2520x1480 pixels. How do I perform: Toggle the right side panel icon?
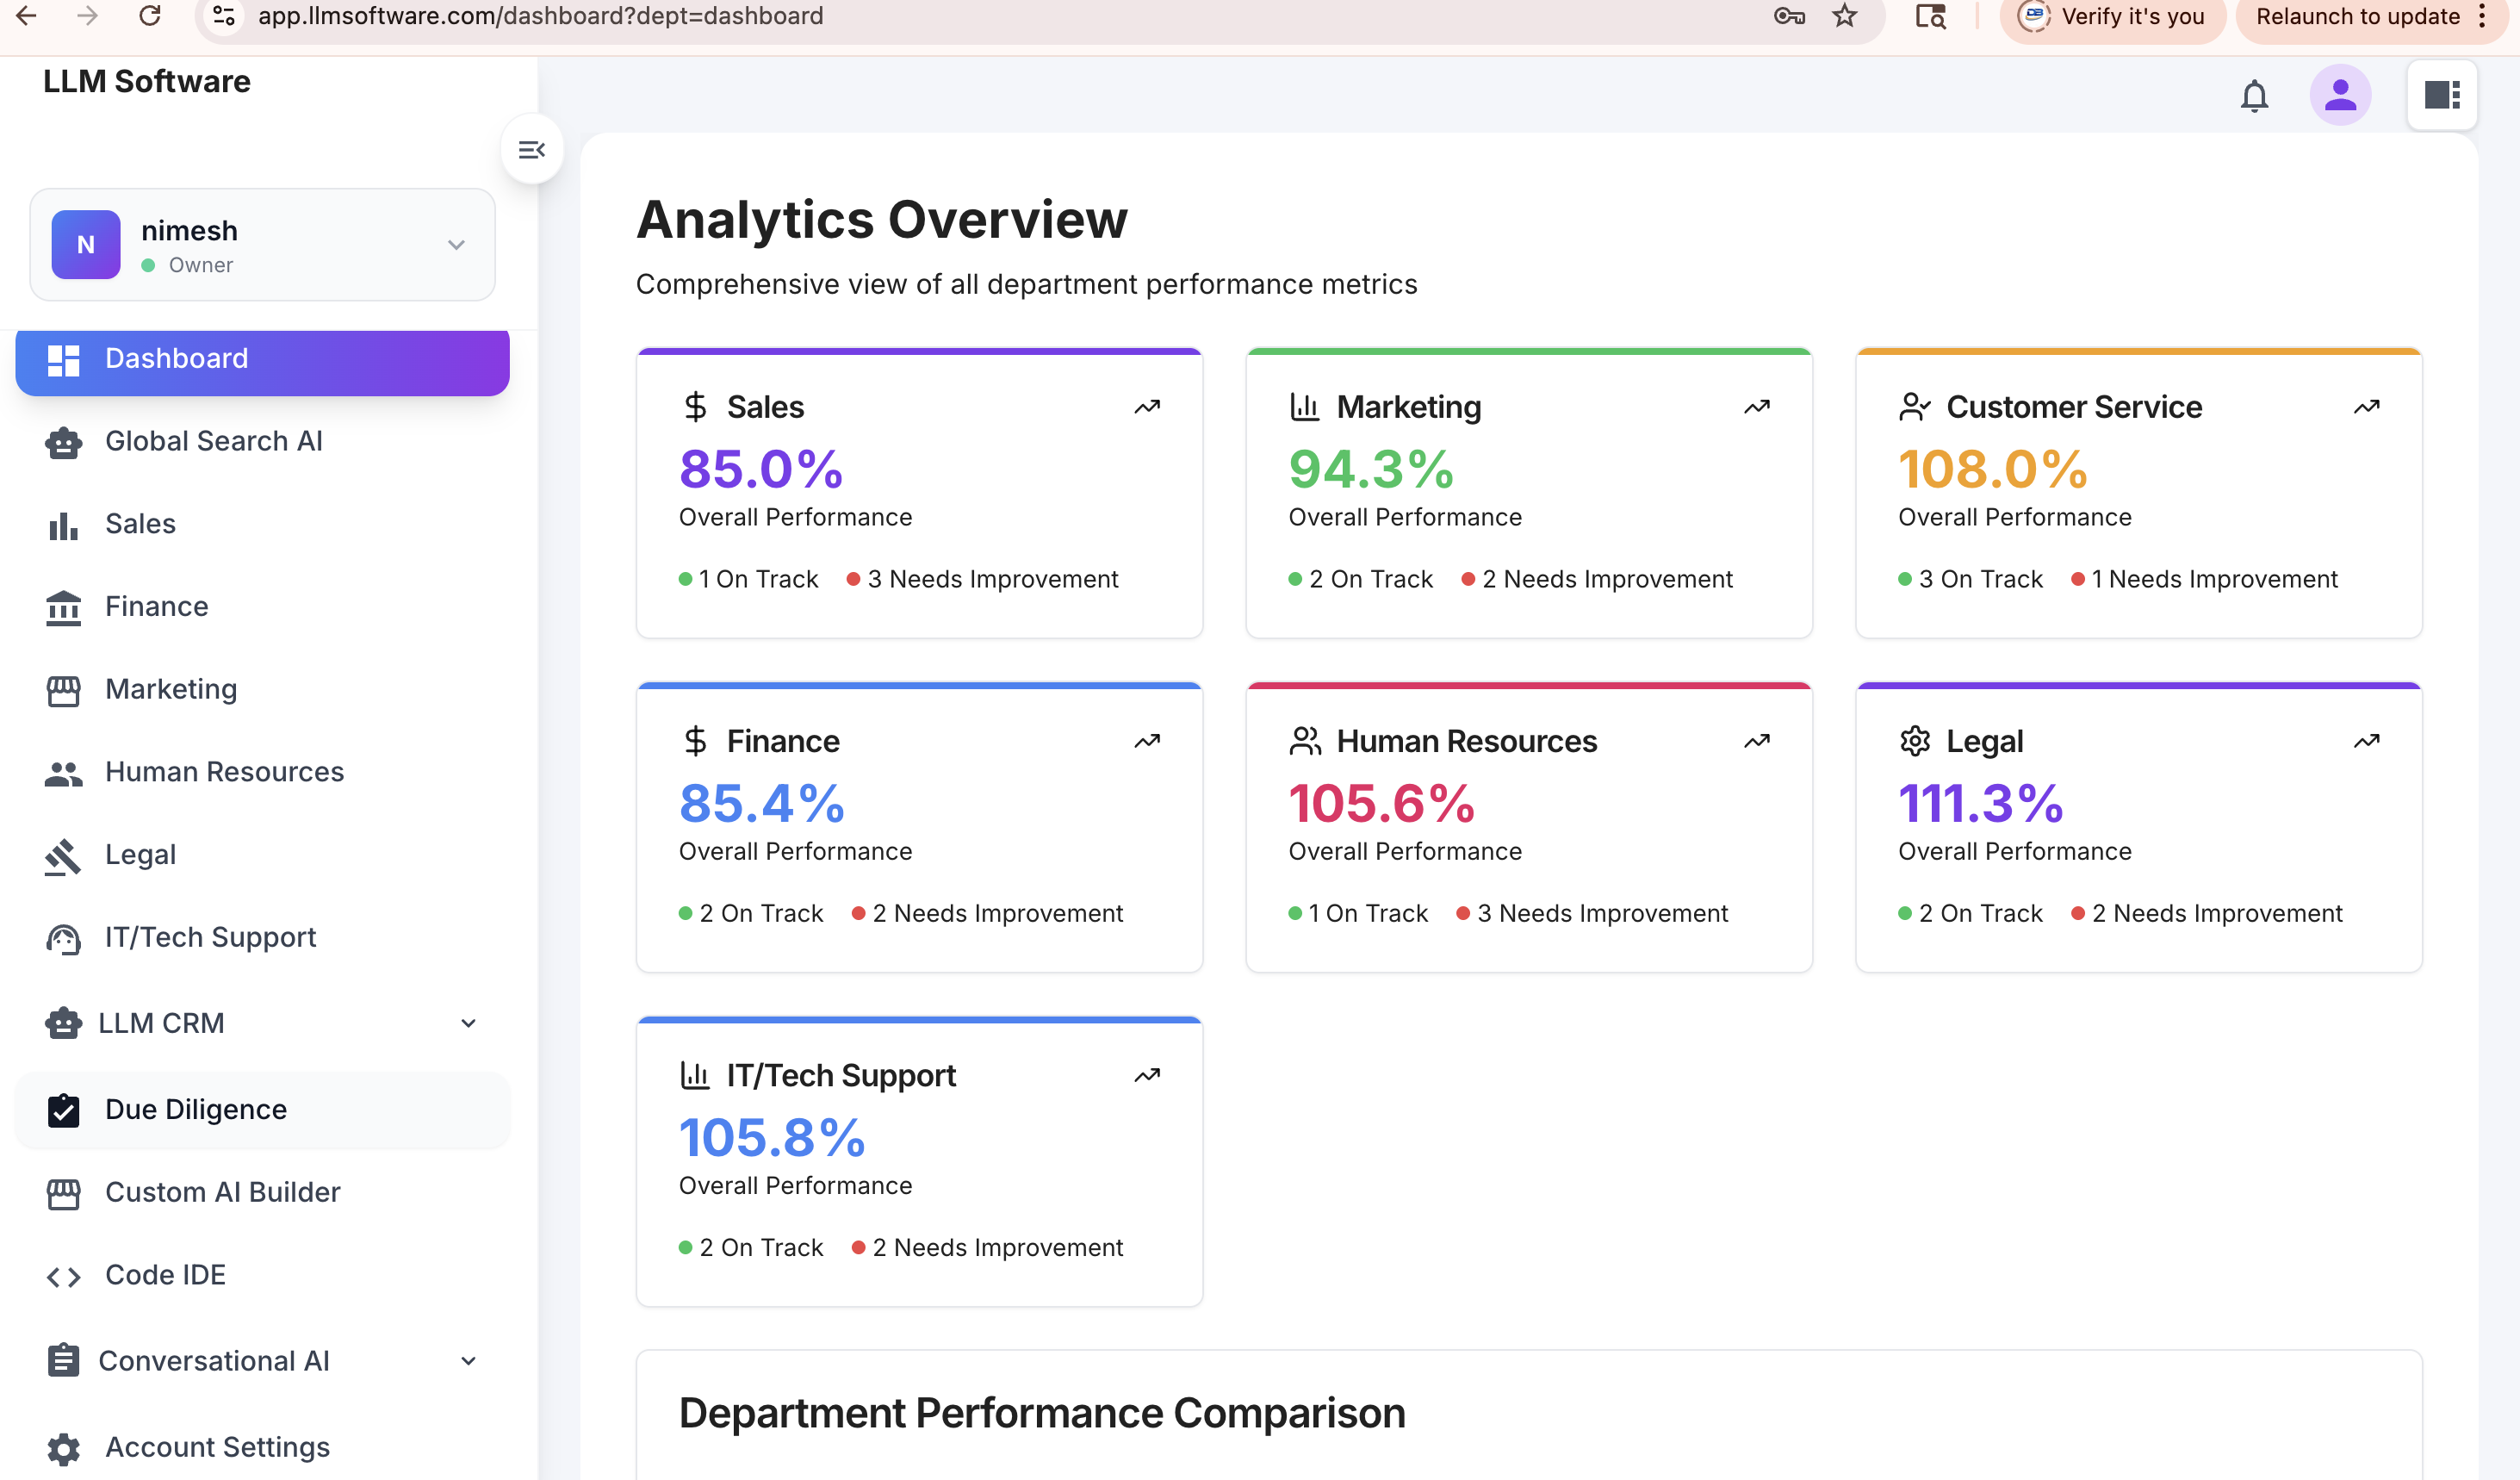click(2442, 95)
